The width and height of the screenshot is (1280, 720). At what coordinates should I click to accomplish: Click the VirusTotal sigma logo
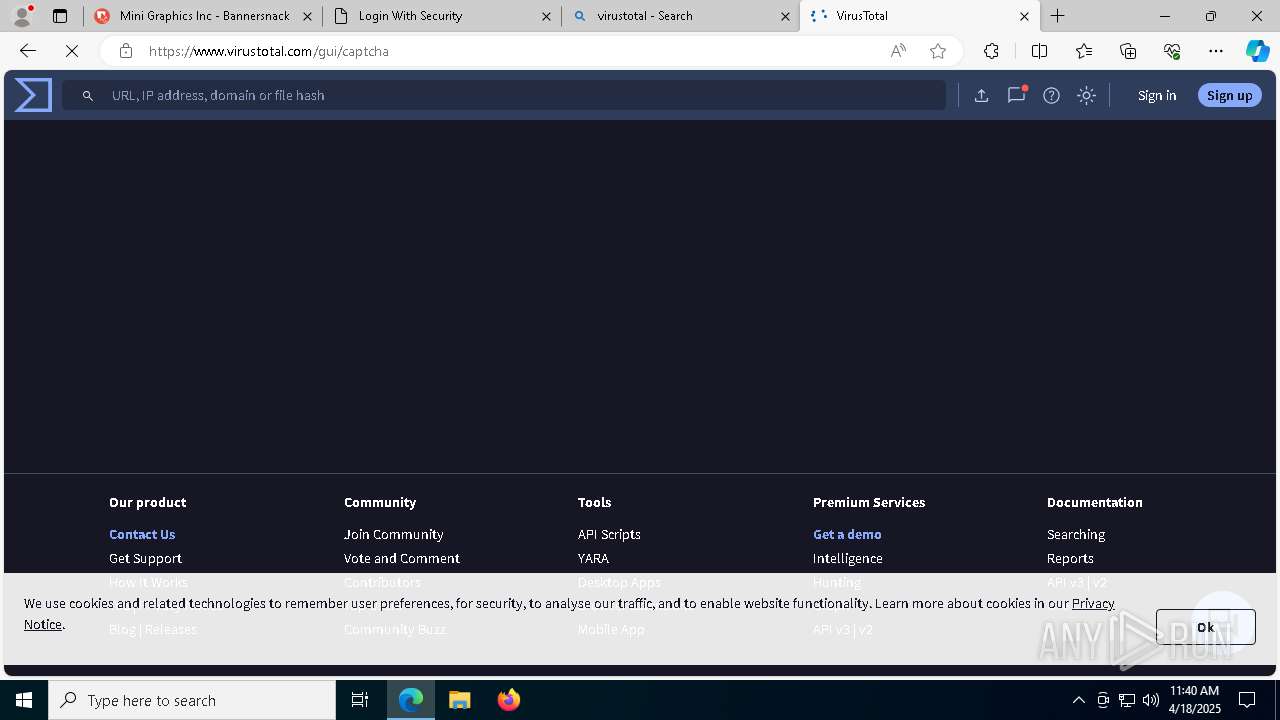tap(33, 95)
